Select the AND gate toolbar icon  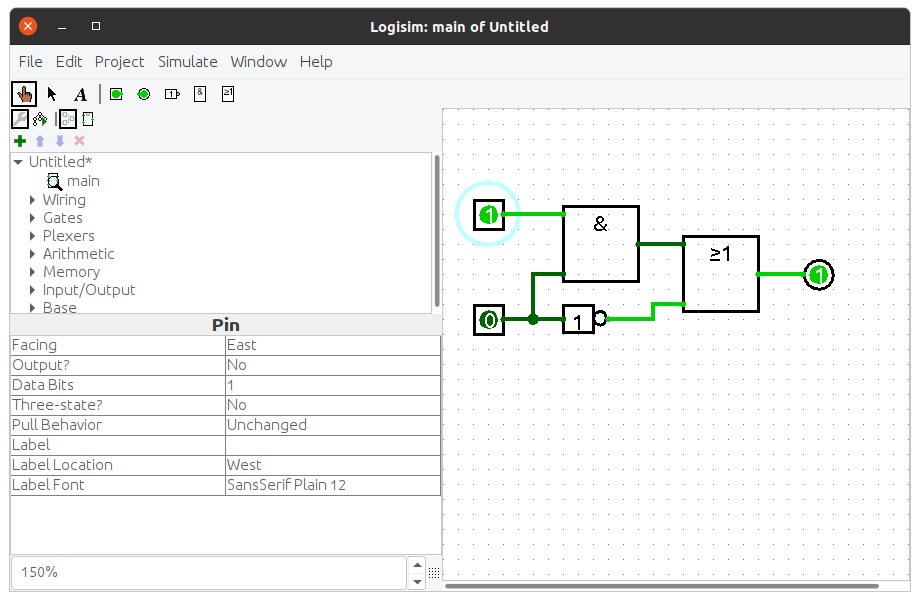click(200, 94)
